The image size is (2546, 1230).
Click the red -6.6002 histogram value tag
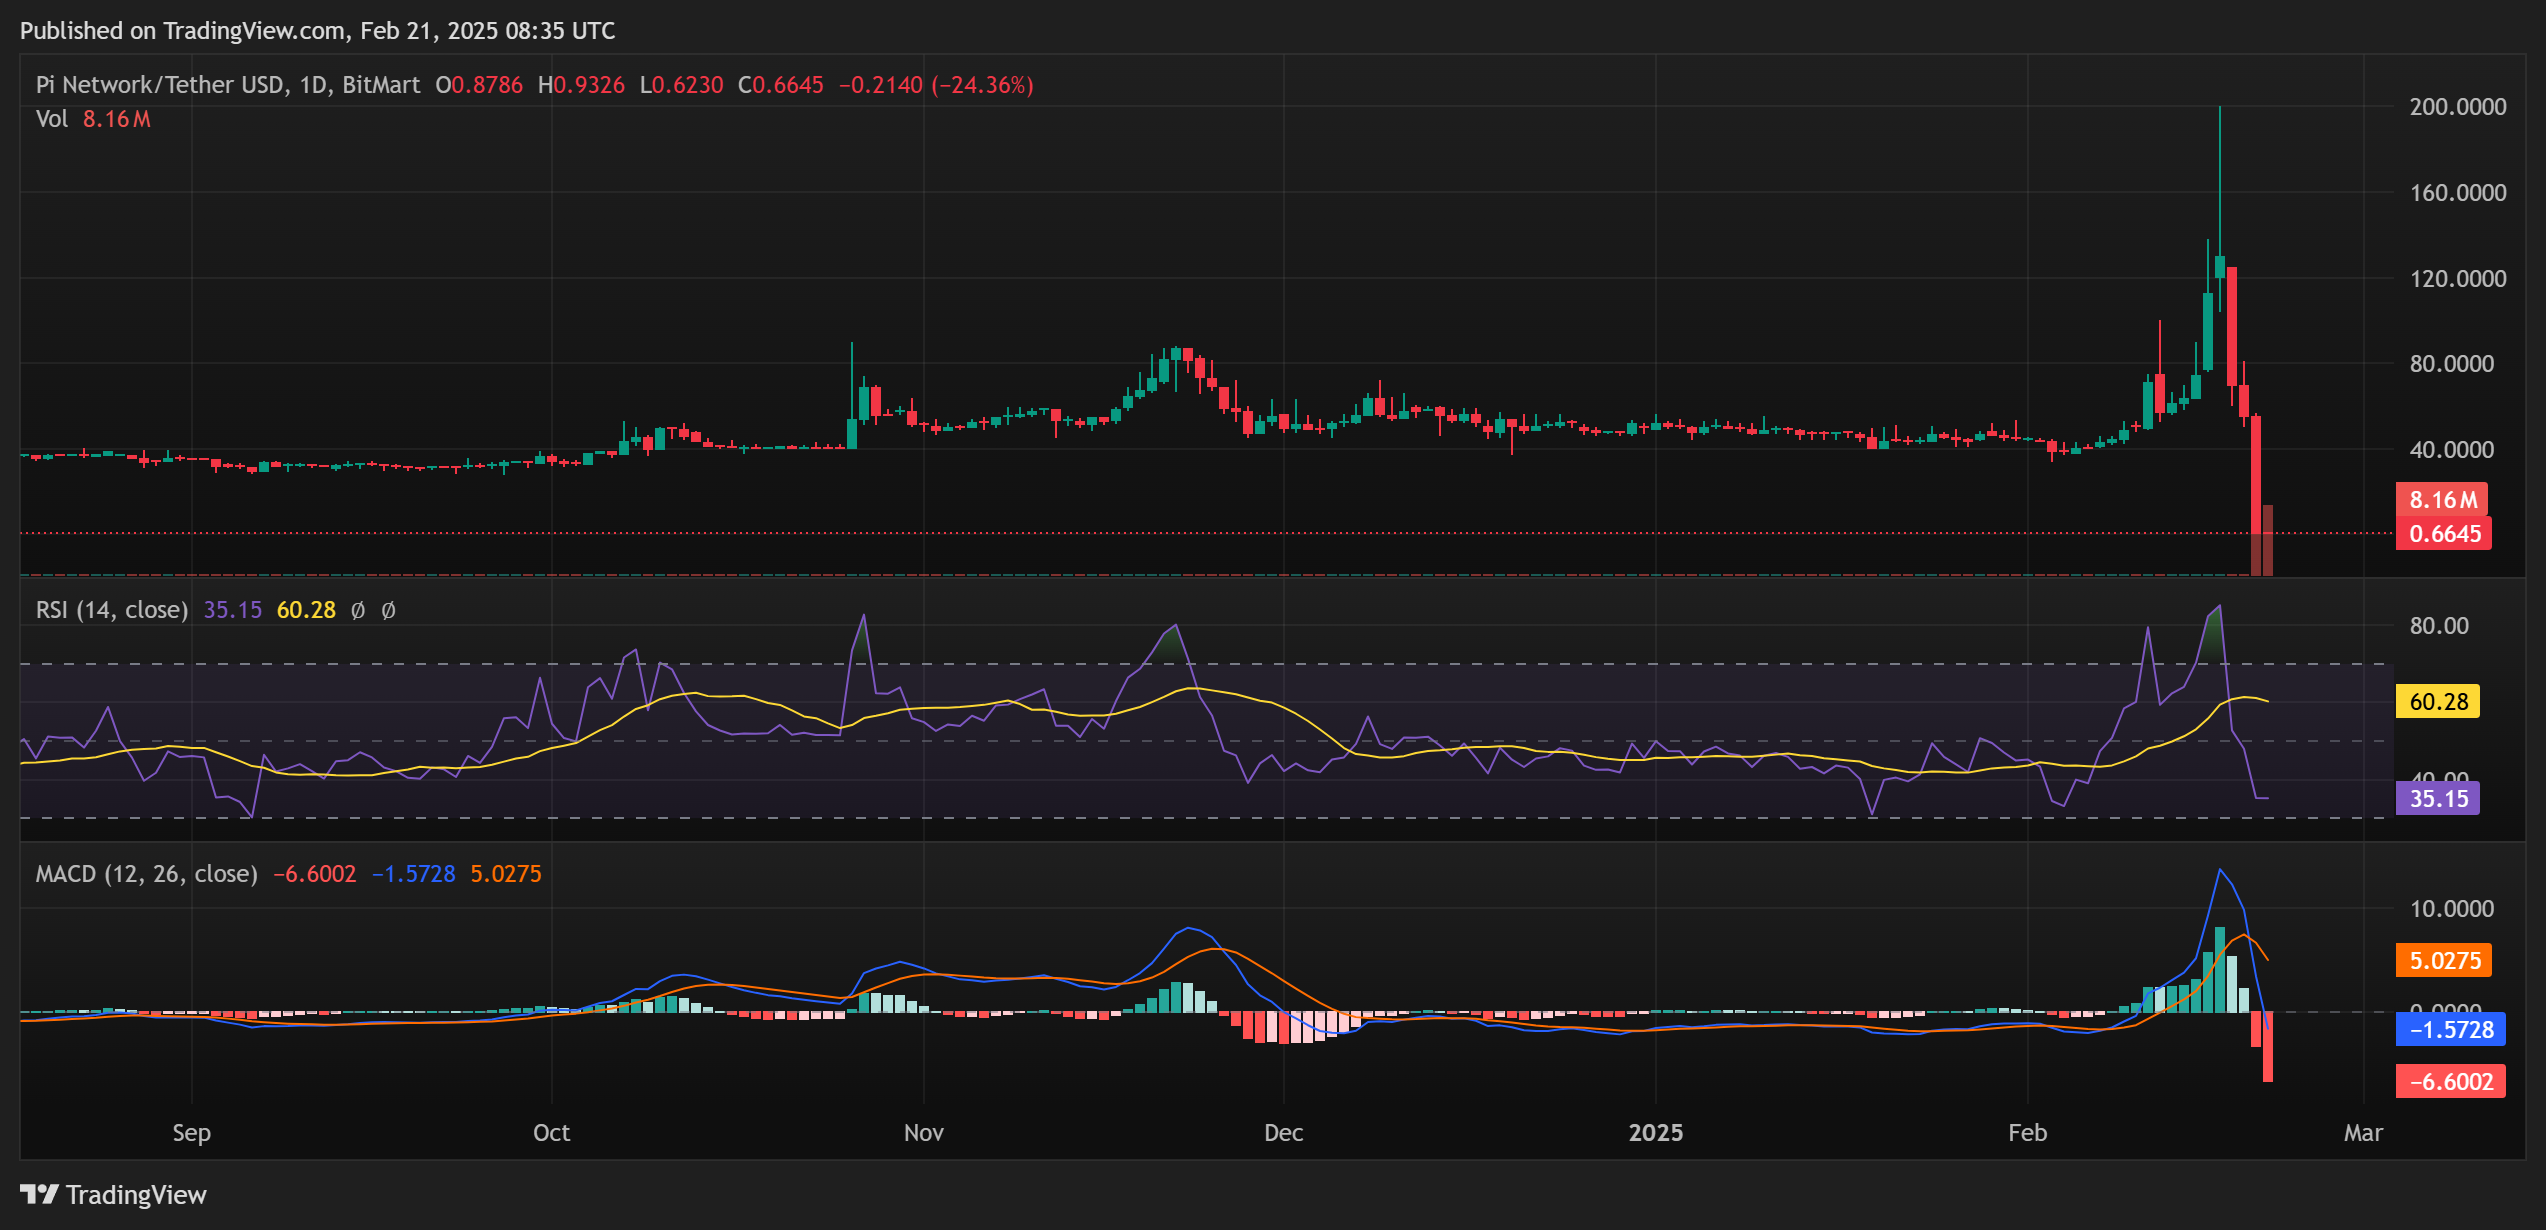[x=2450, y=1082]
